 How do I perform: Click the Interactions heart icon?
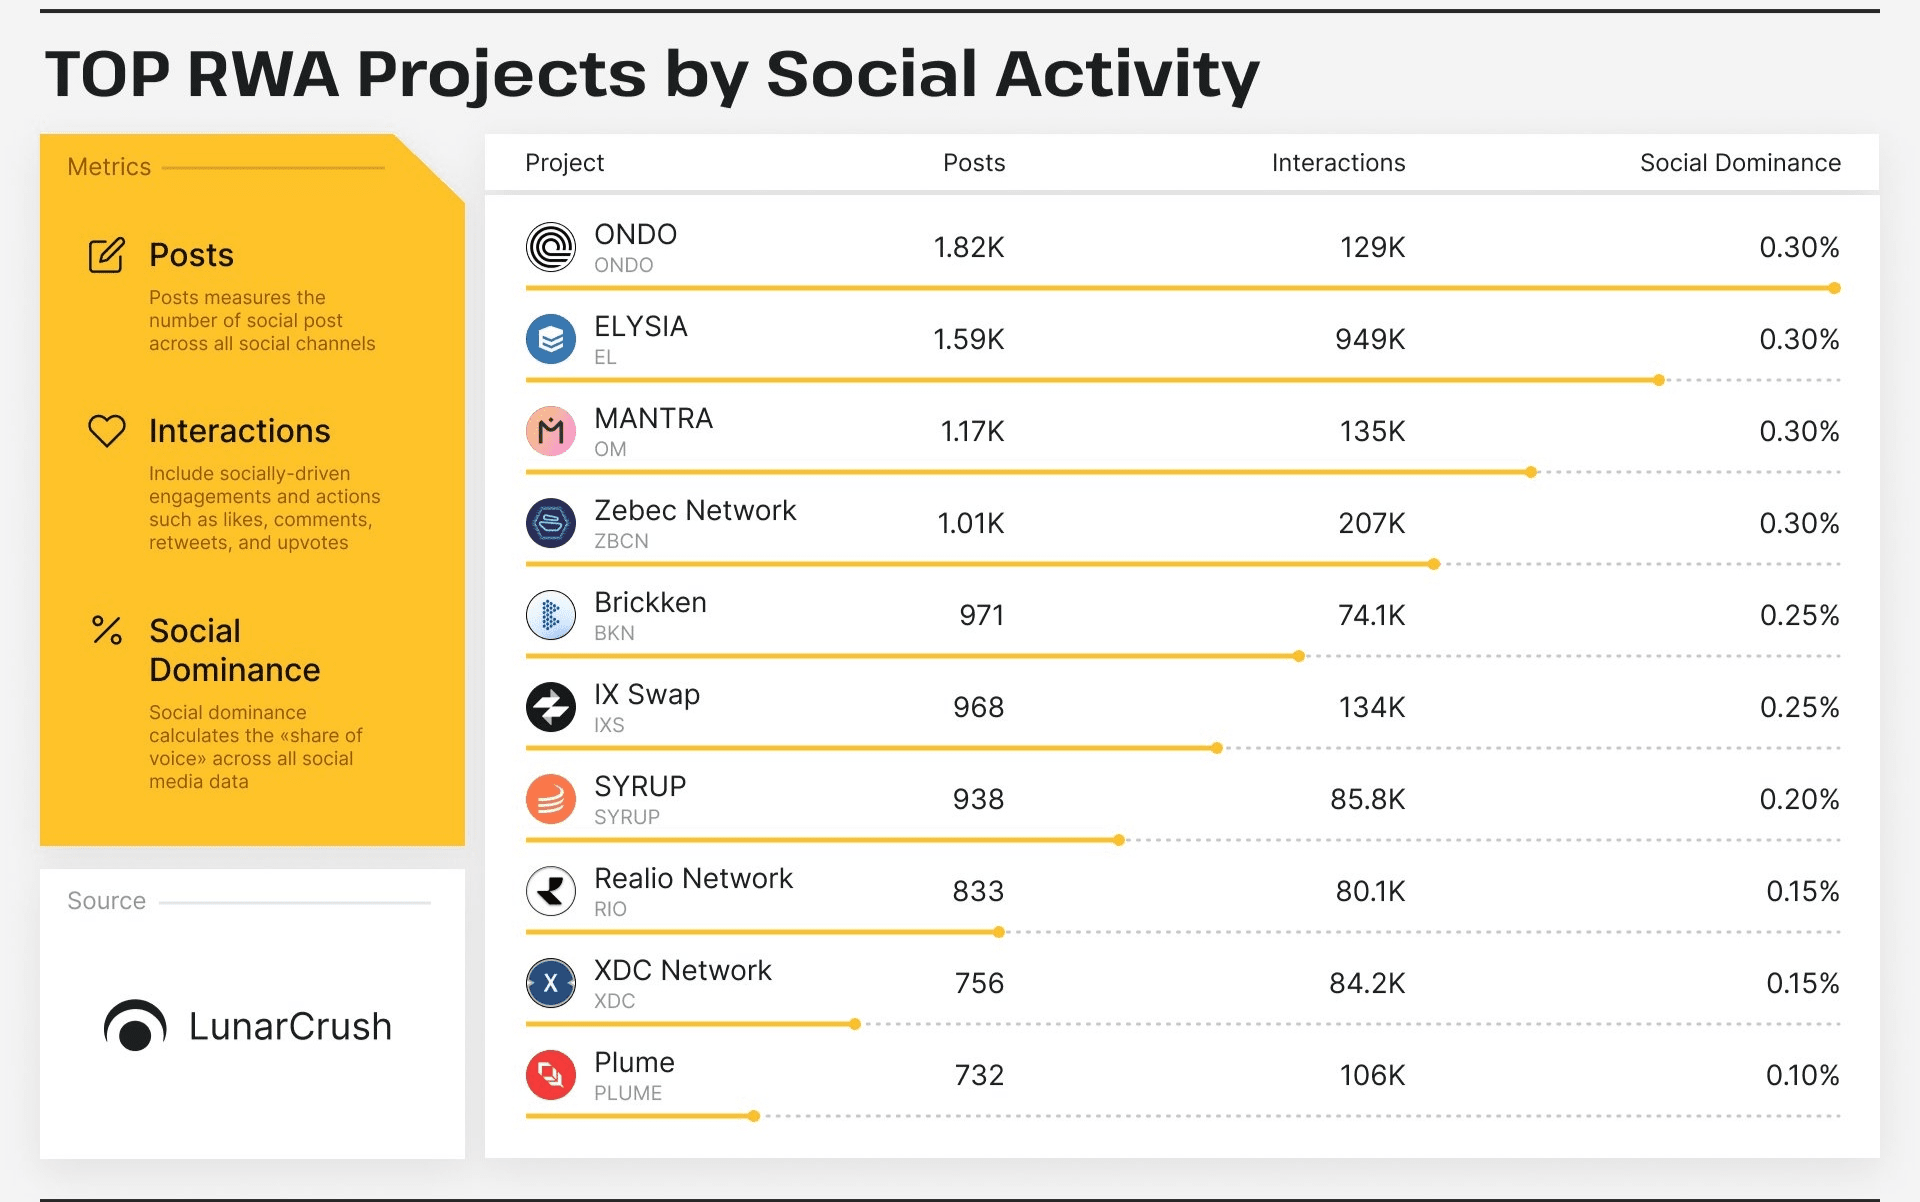click(x=107, y=431)
